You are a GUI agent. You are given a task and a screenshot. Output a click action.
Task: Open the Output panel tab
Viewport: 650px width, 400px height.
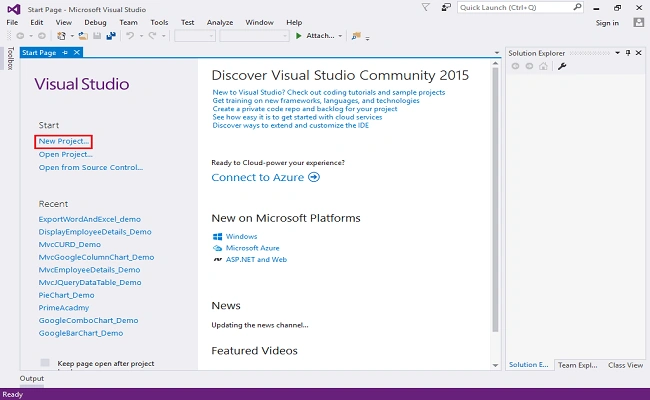click(32, 378)
